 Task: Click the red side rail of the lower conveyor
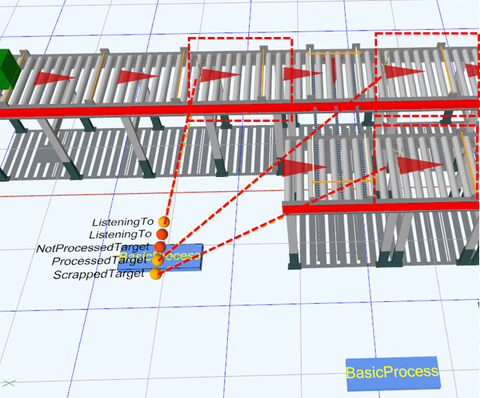coord(381,207)
